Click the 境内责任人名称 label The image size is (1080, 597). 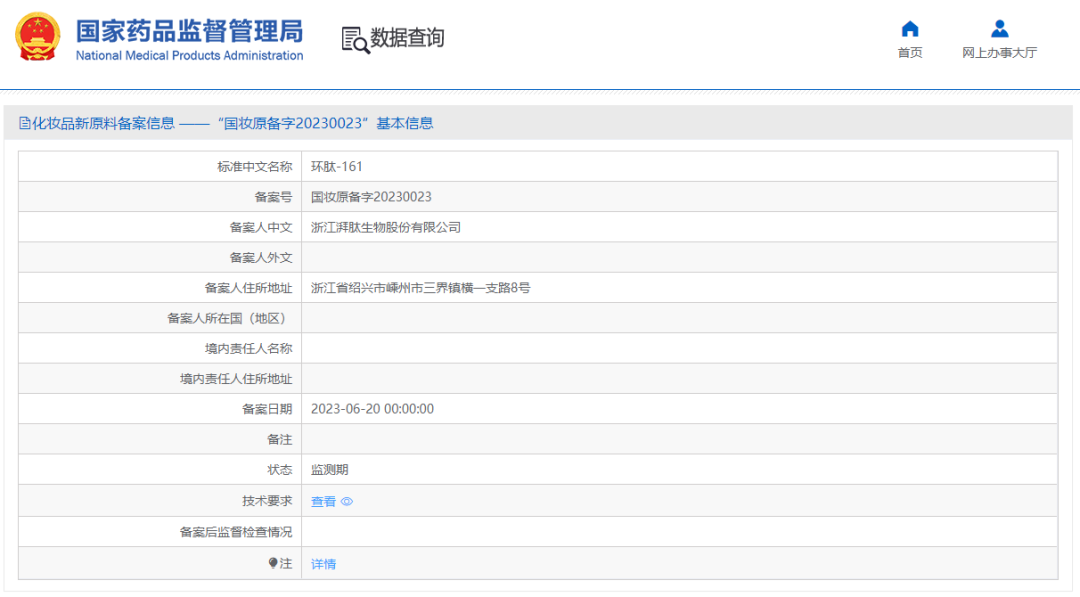tap(249, 348)
